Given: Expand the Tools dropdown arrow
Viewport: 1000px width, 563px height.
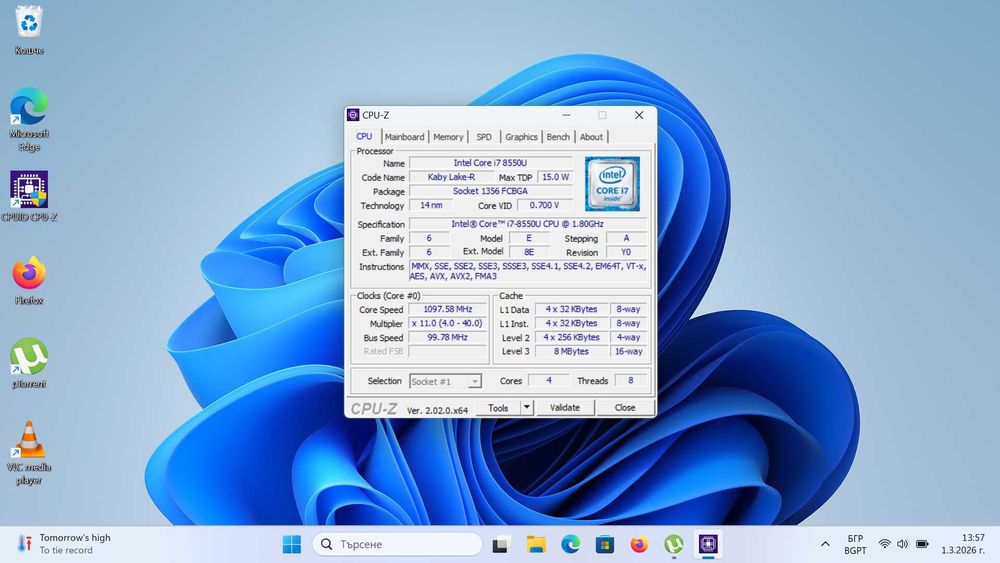Looking at the screenshot, I should click(527, 408).
